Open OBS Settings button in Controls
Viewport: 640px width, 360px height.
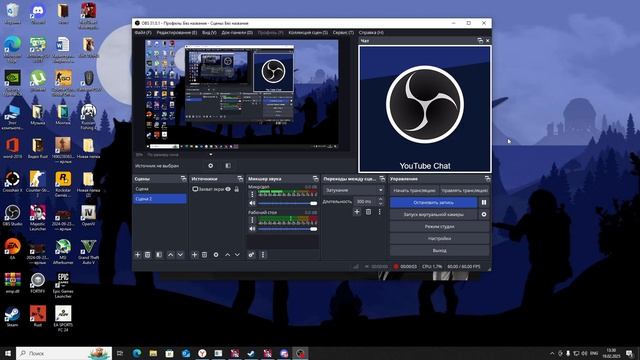(440, 238)
